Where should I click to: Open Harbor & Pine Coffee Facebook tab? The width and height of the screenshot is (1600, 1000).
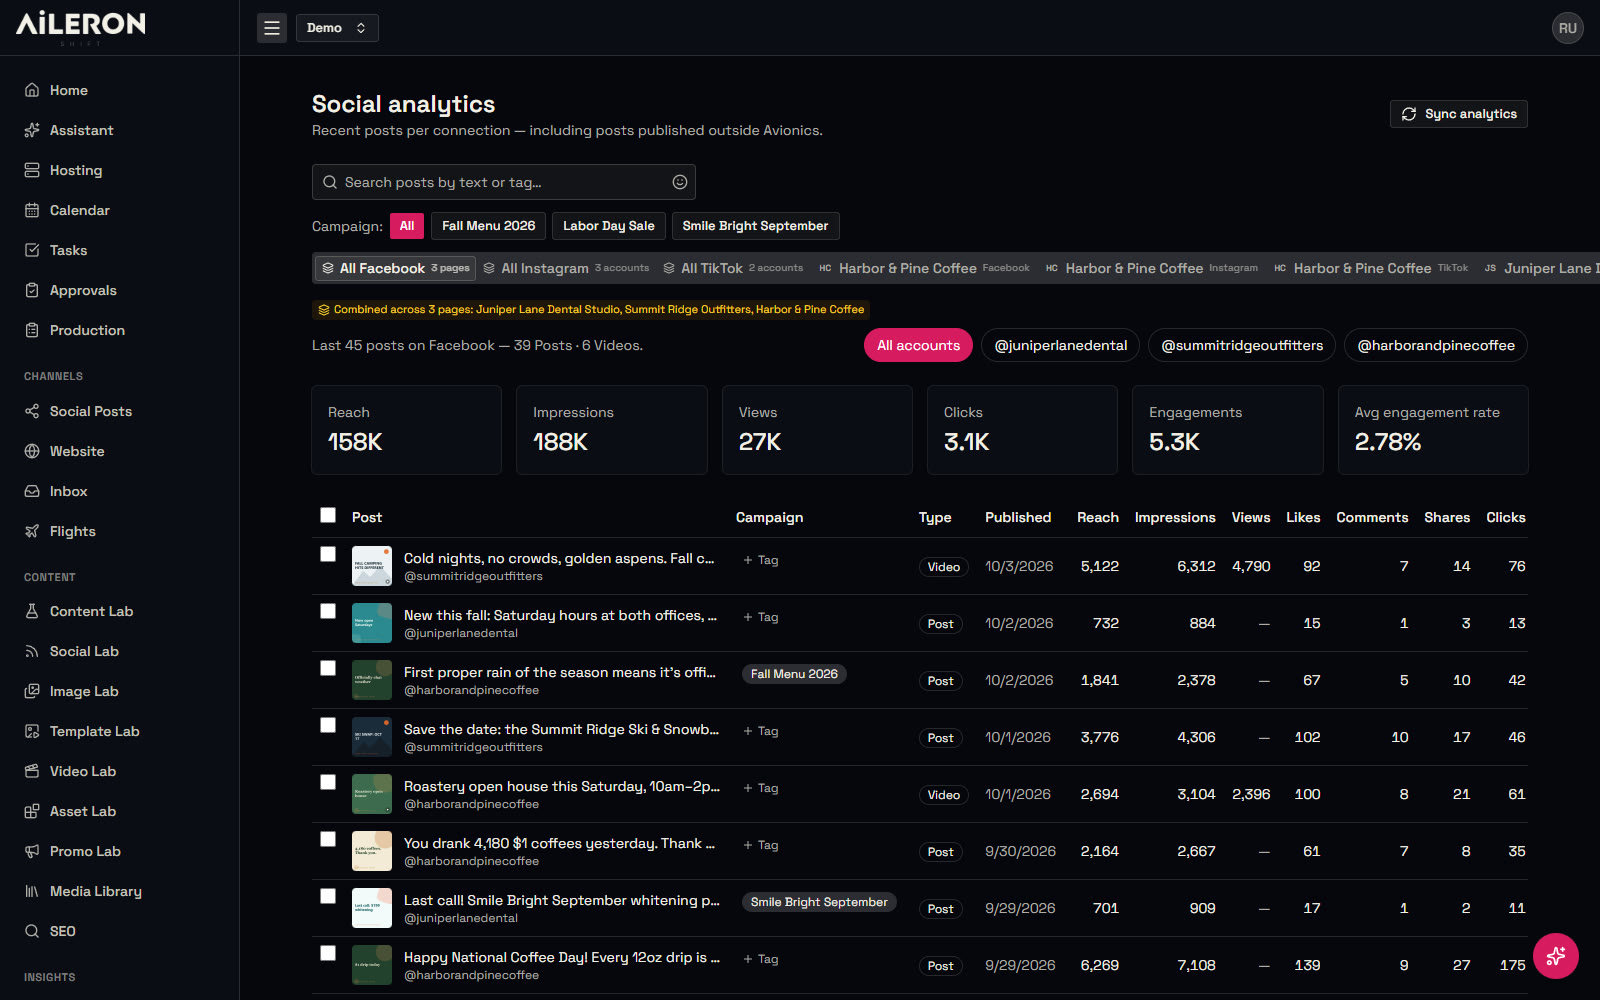pos(924,268)
